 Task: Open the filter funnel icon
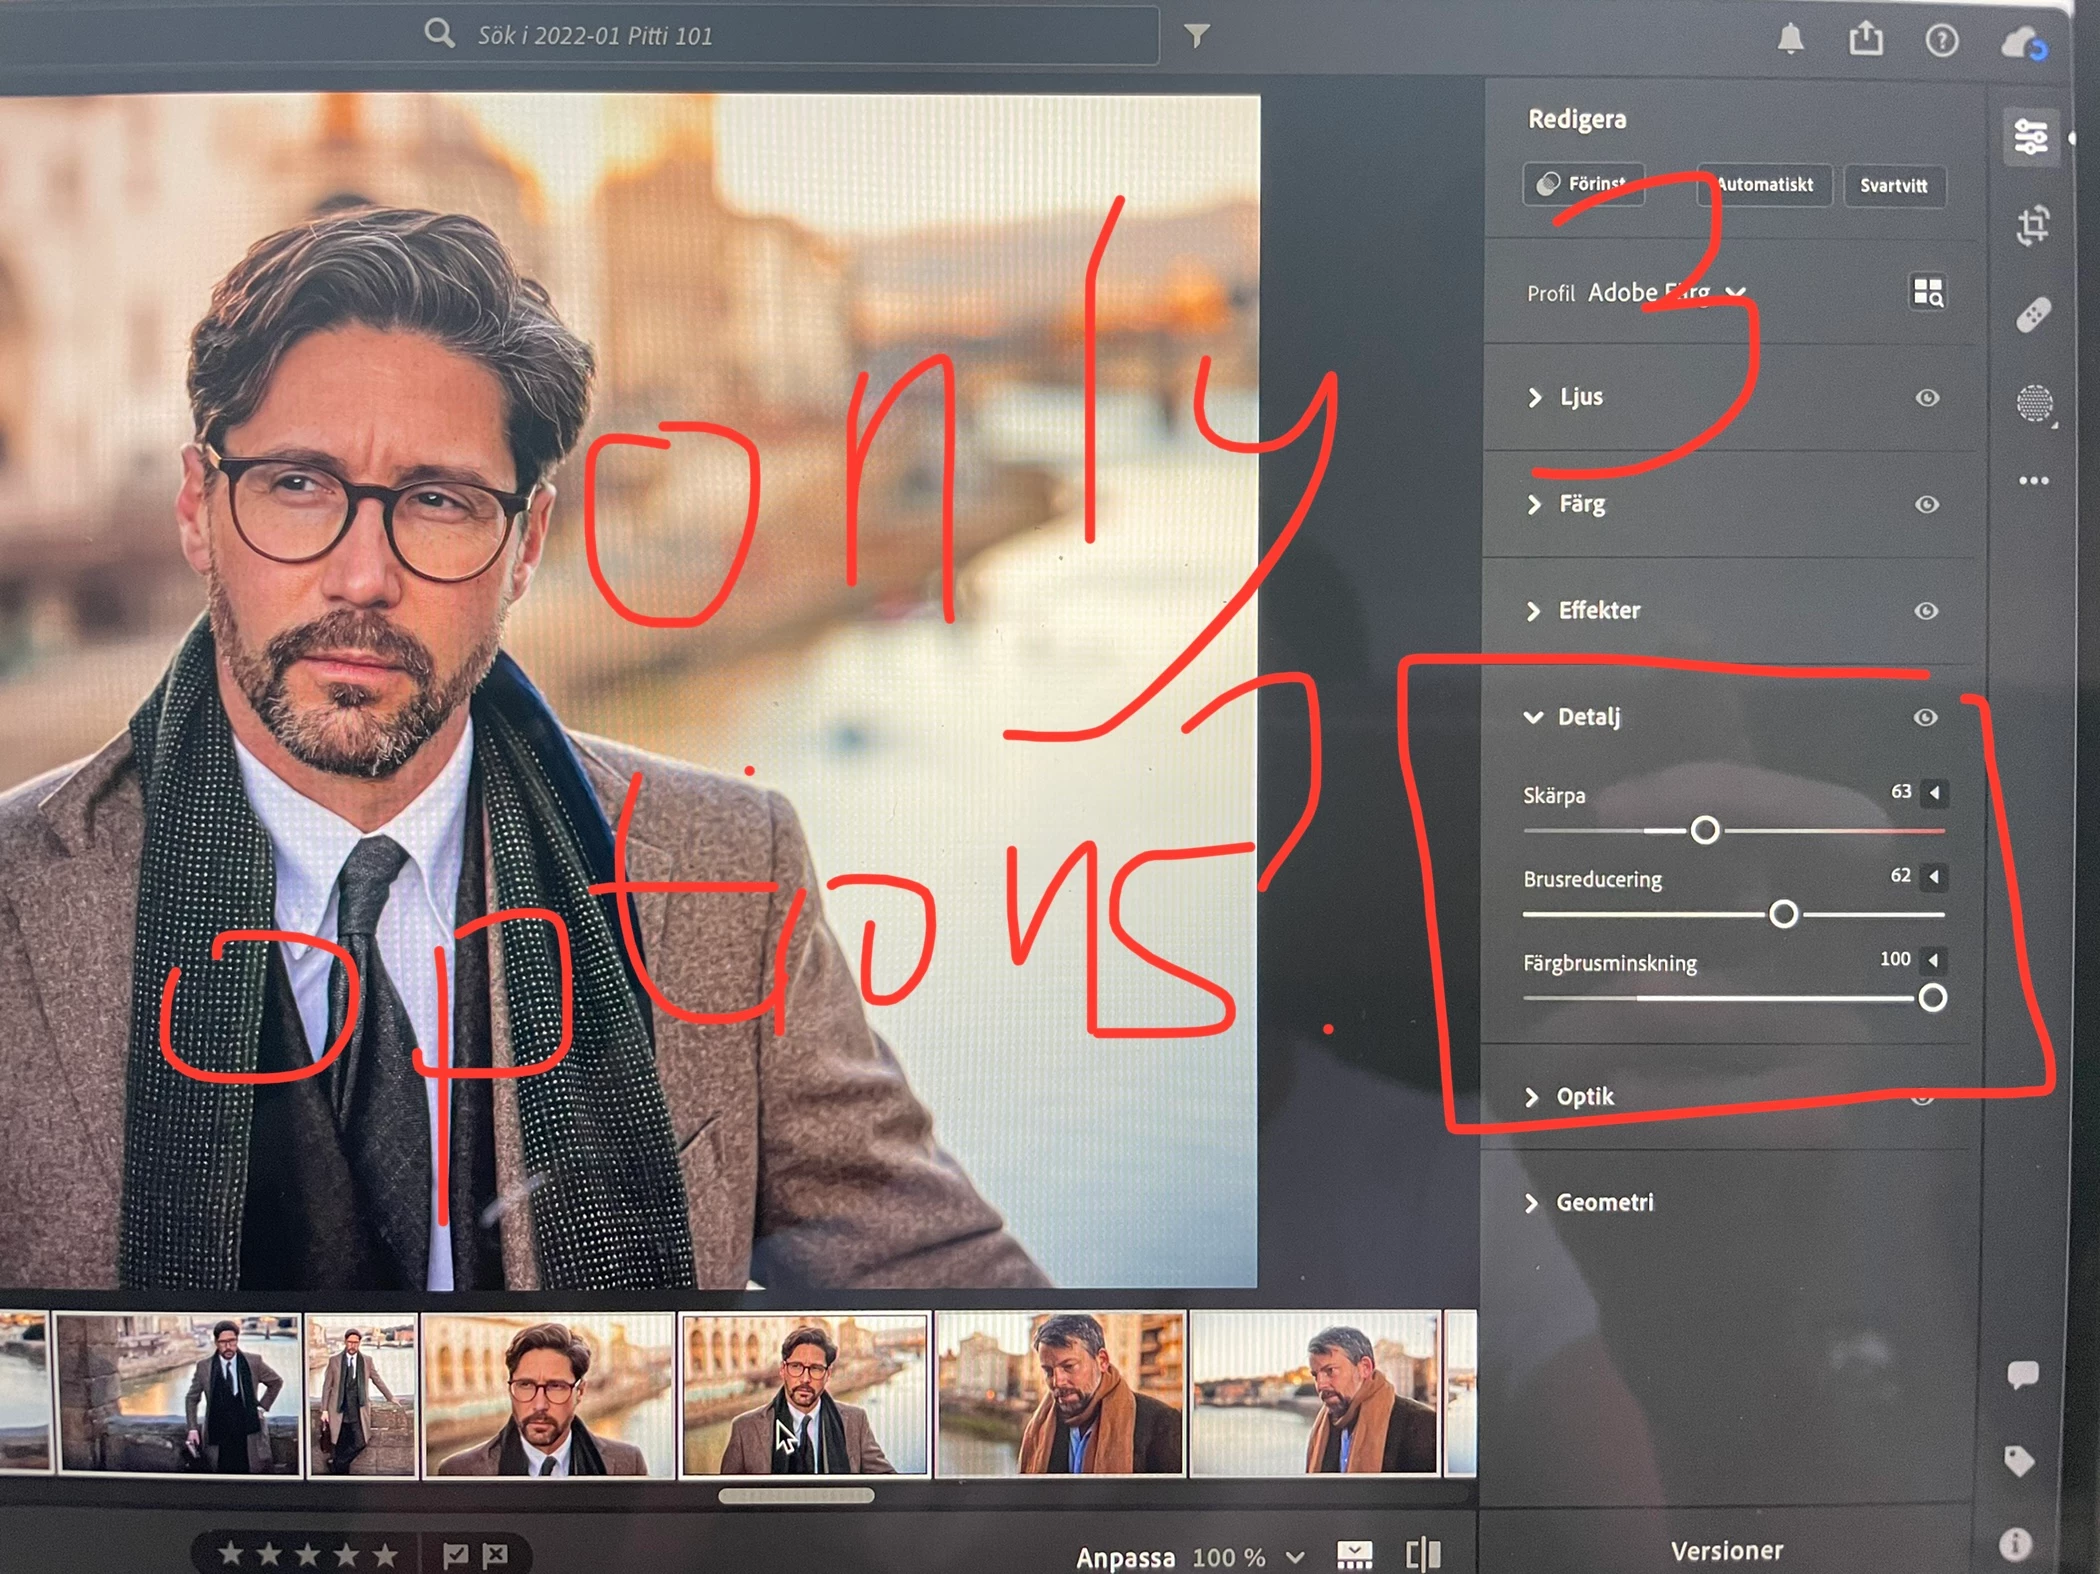(x=1197, y=36)
